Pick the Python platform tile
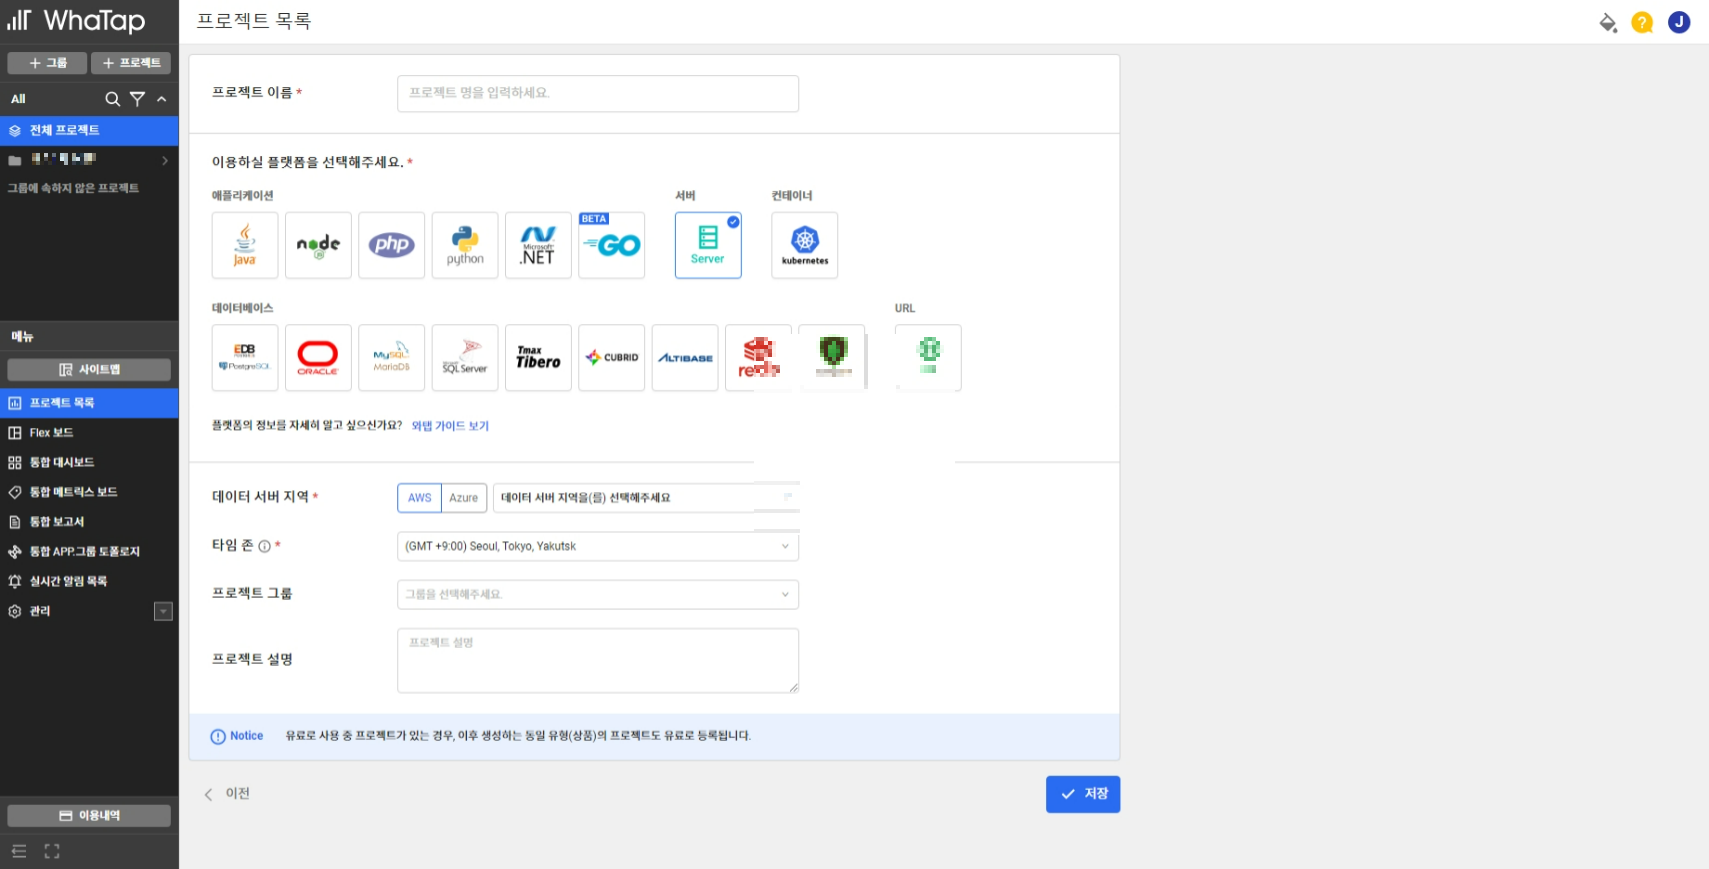 point(465,245)
